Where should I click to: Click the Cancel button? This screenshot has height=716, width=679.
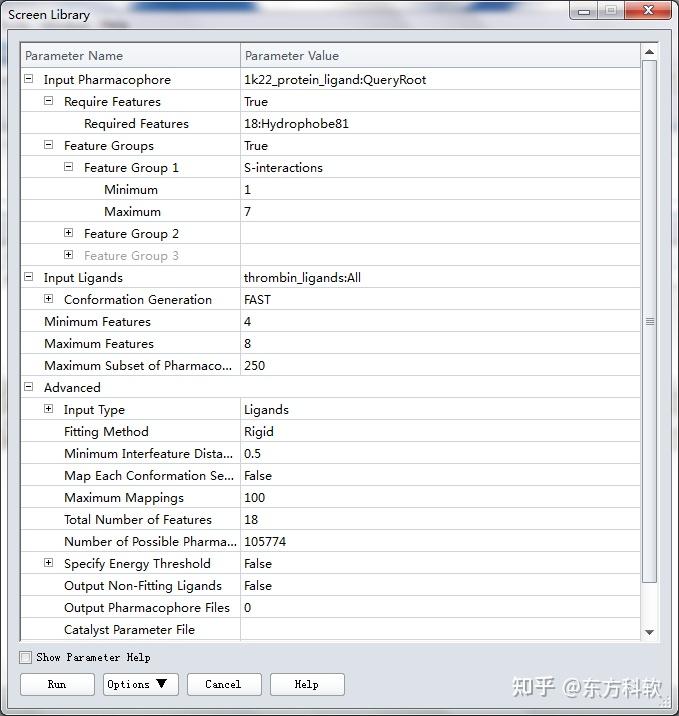pos(224,684)
